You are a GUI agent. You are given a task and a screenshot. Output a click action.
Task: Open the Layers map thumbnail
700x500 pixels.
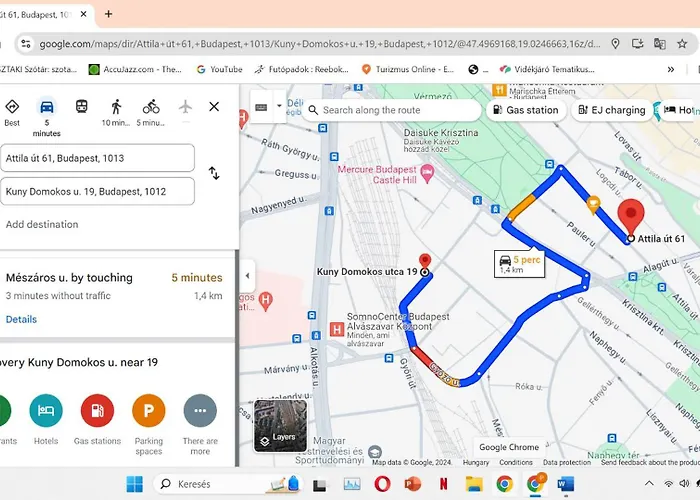click(x=280, y=426)
